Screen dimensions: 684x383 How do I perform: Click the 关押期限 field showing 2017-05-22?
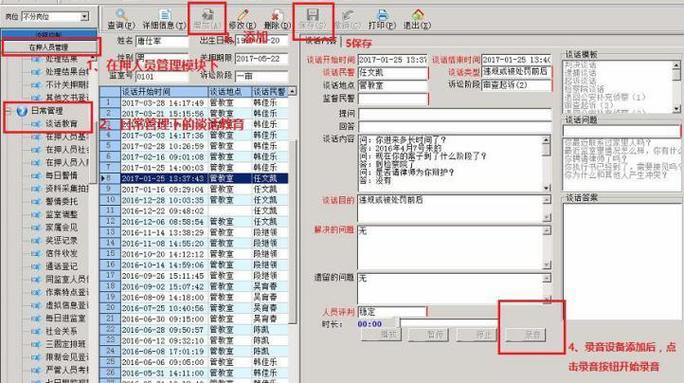[261, 58]
